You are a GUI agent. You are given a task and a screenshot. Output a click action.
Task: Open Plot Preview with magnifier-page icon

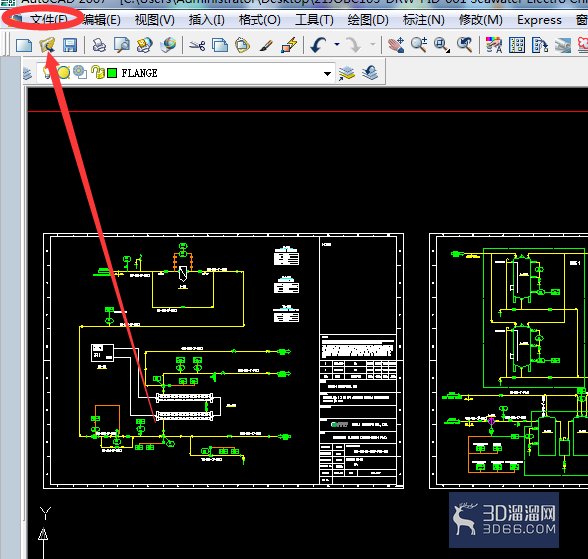(122, 45)
